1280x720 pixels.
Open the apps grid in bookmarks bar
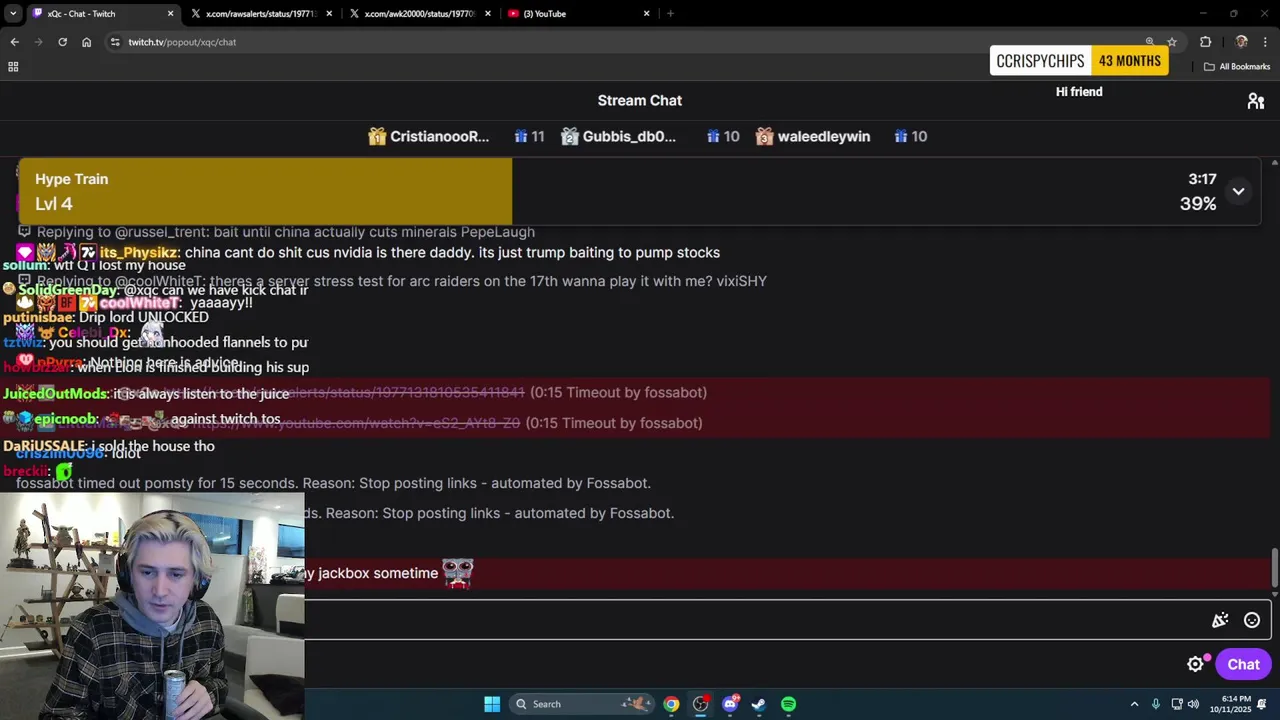pos(13,67)
